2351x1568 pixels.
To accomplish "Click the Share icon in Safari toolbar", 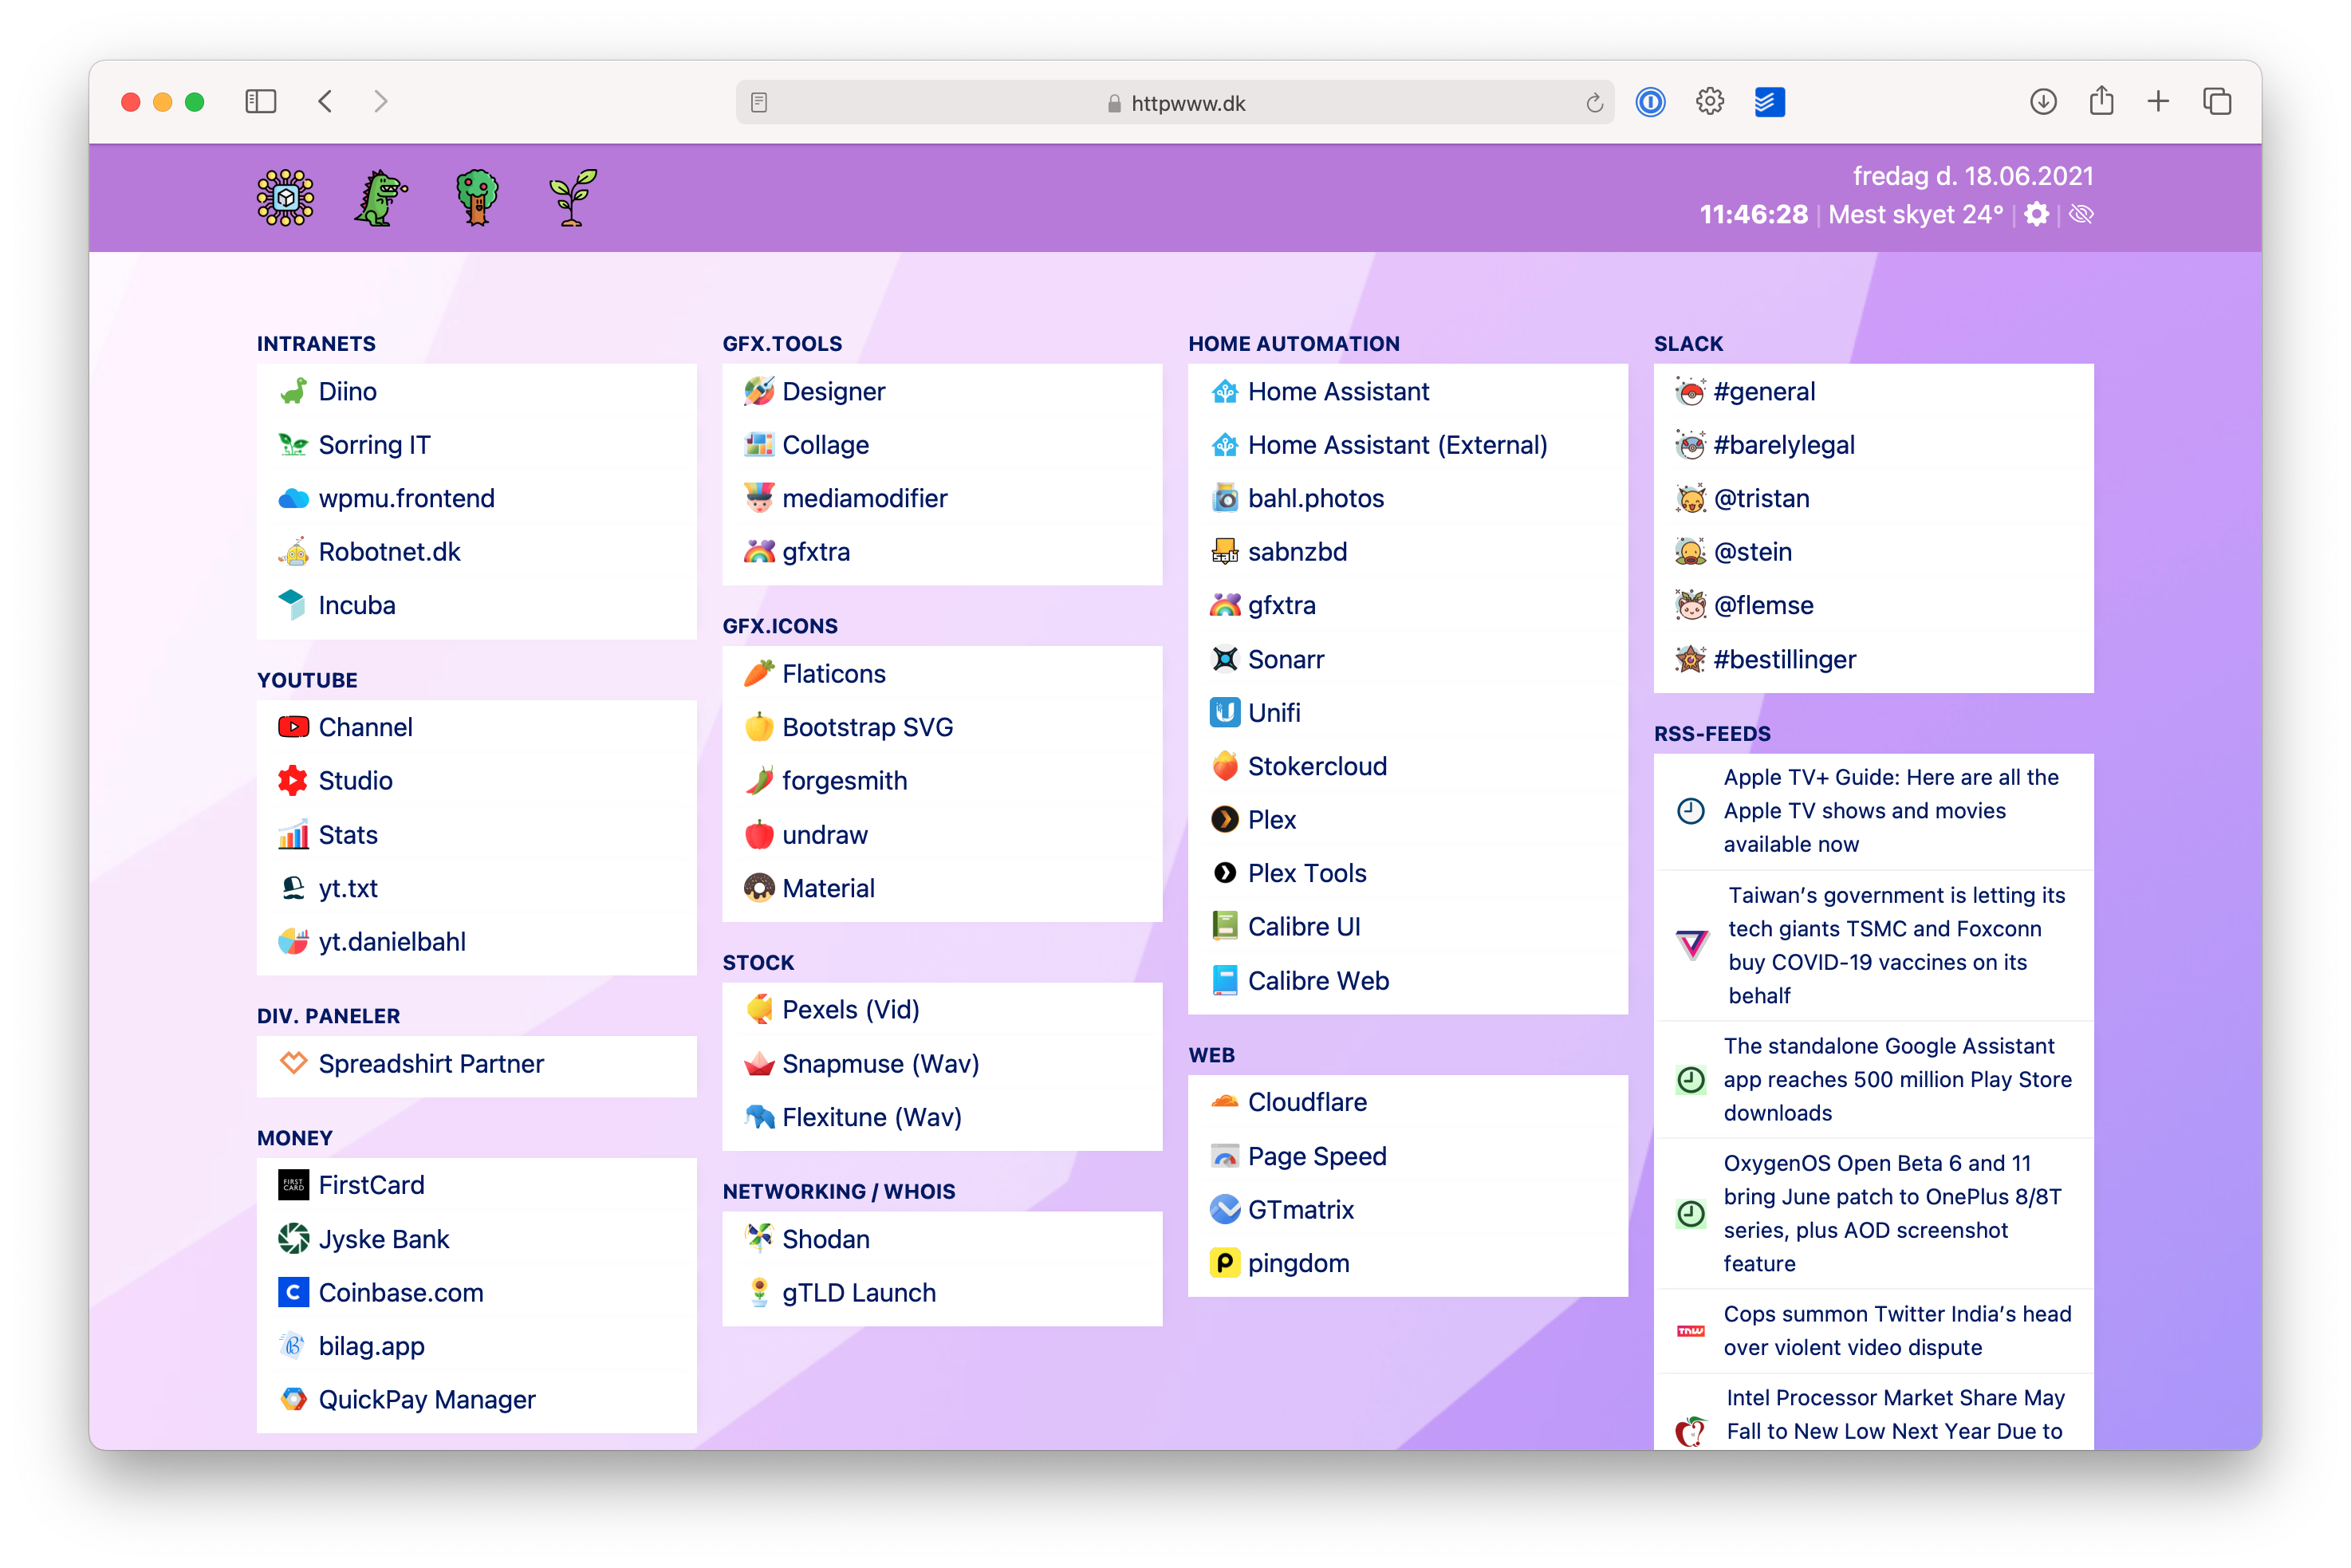I will point(2101,102).
